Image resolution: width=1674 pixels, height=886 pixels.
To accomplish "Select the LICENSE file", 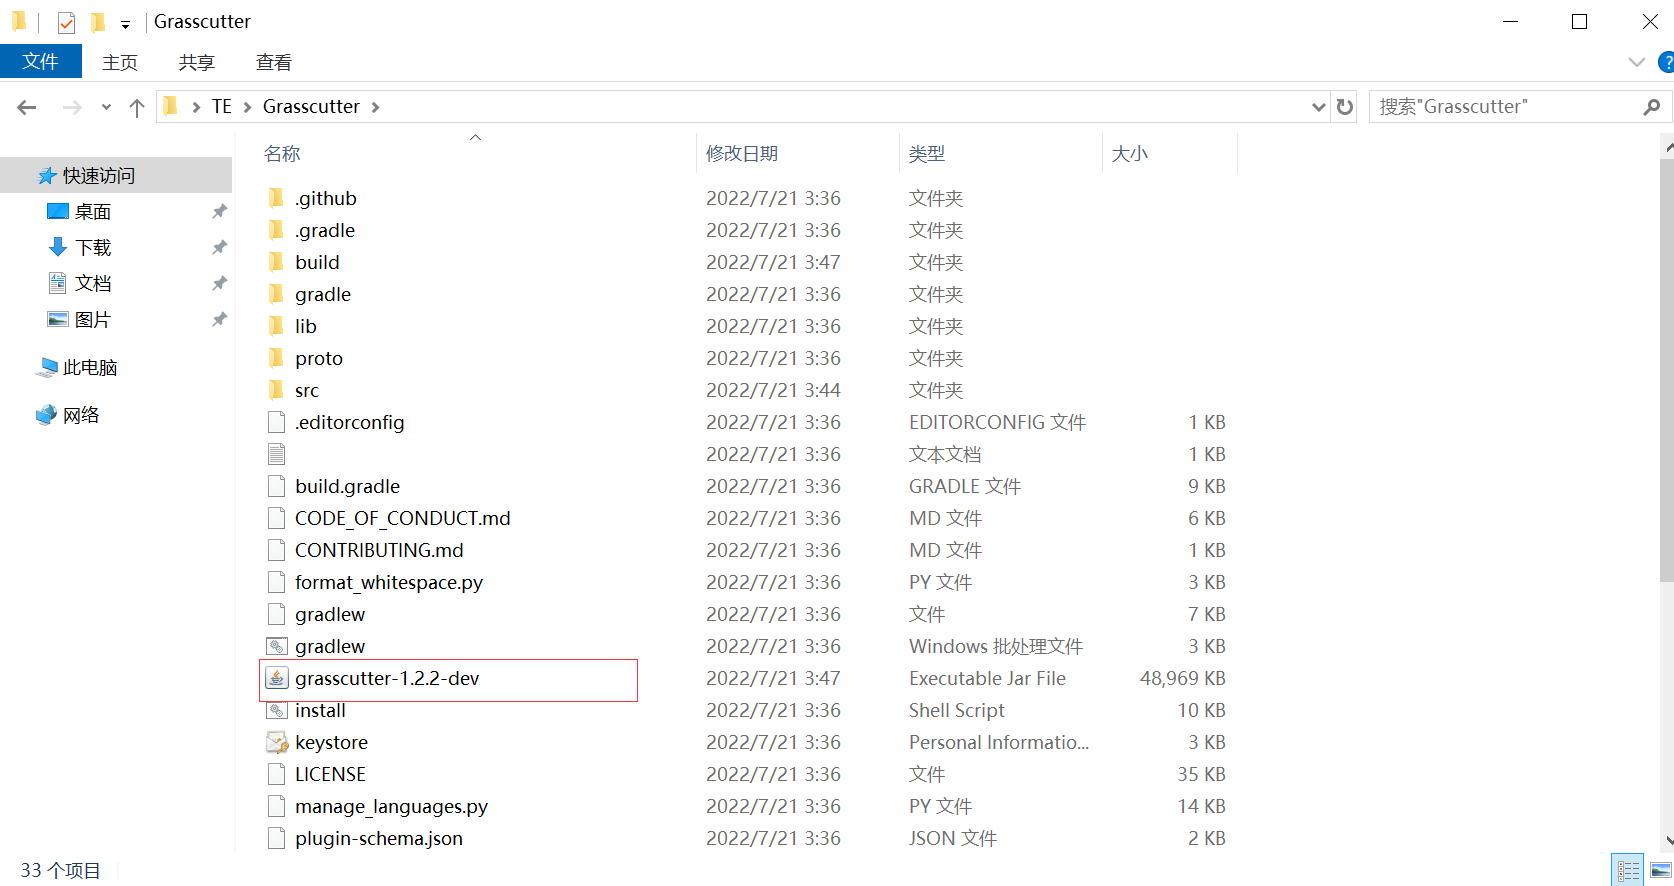I will (x=330, y=774).
